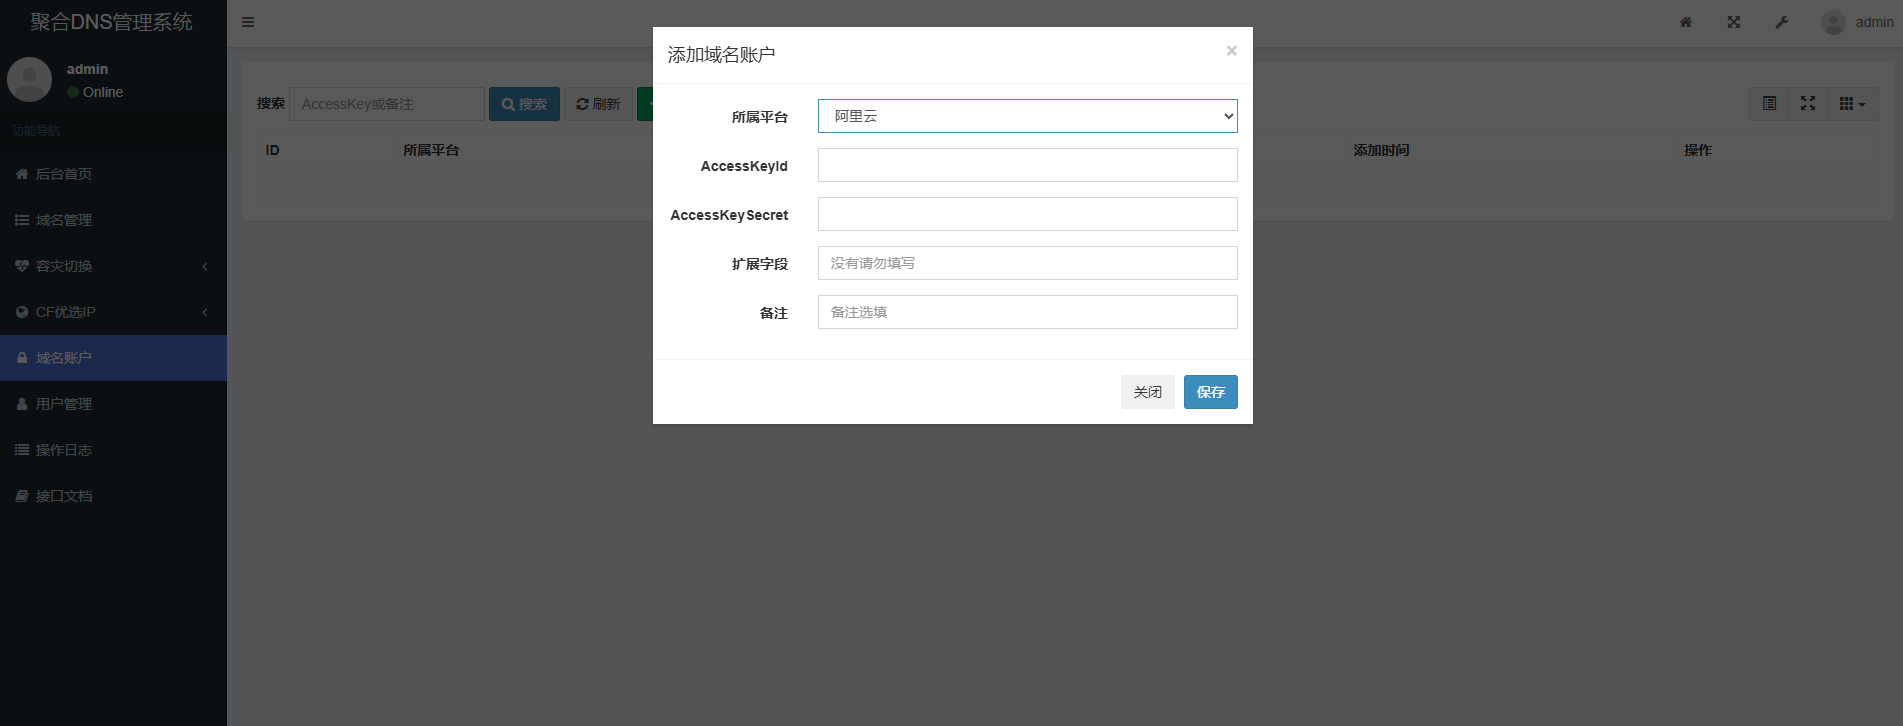
Task: Click the table fullscreen toggle icon
Action: click(1808, 104)
